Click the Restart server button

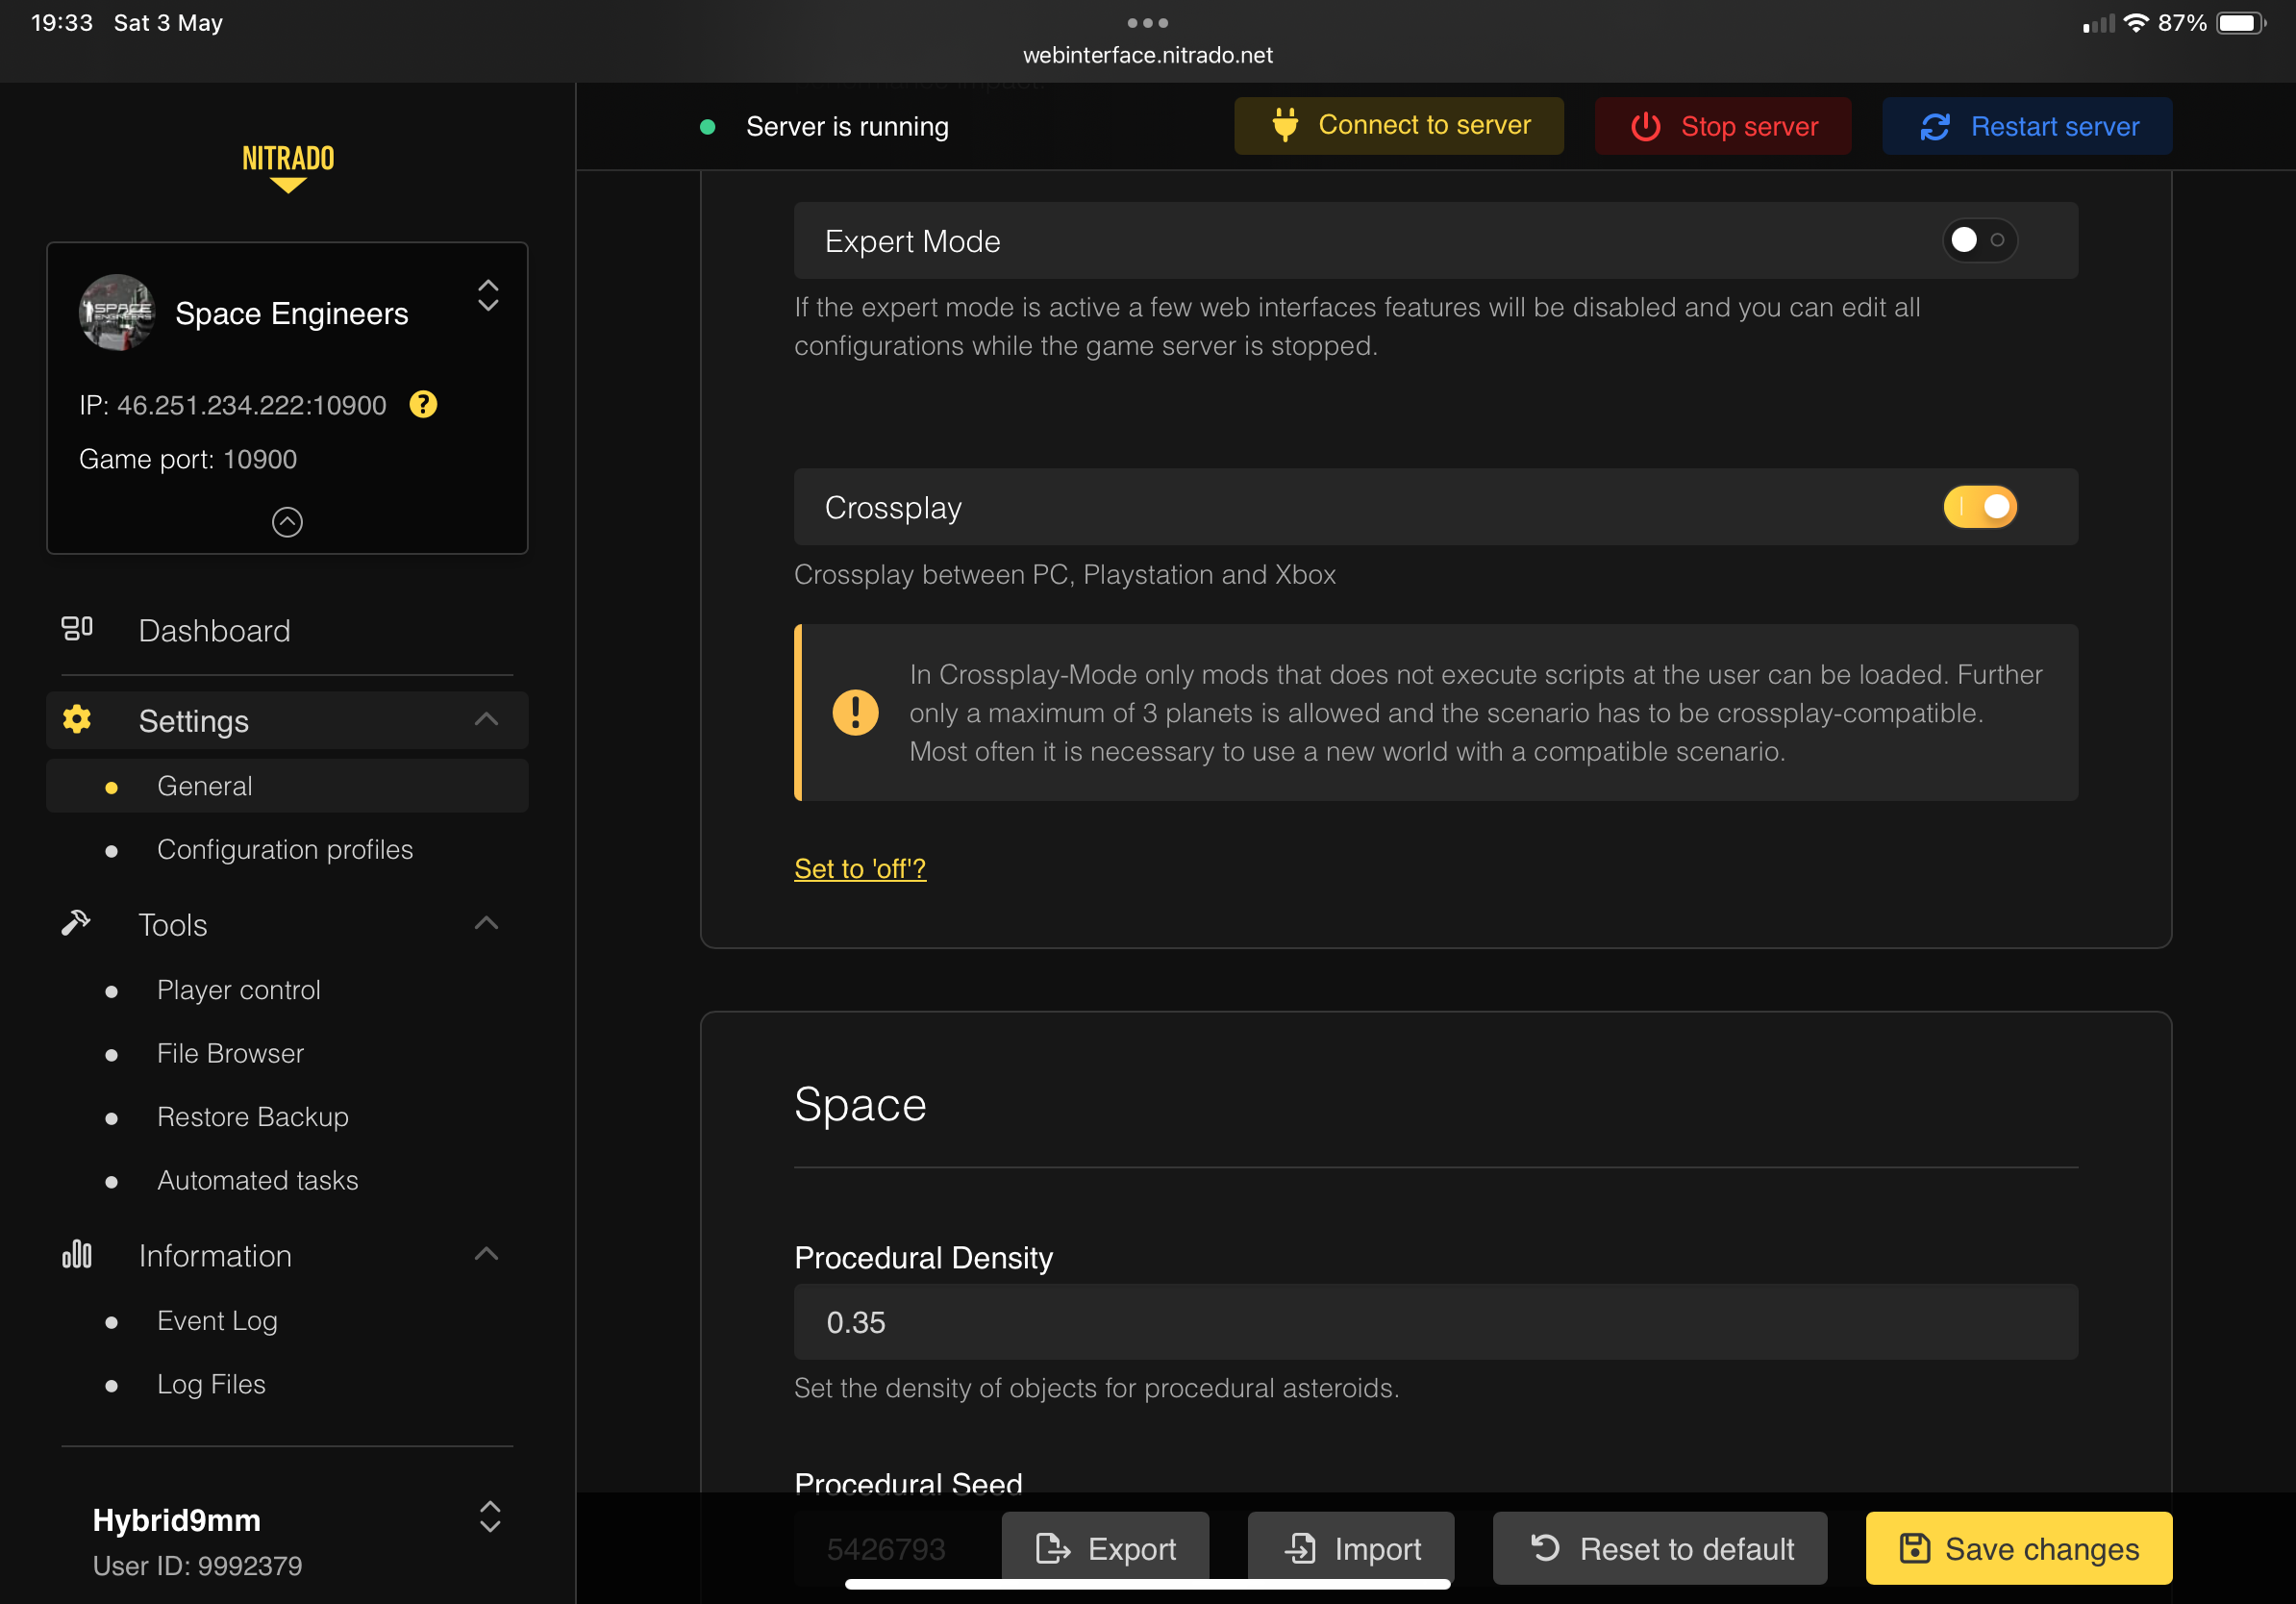pyautogui.click(x=2026, y=126)
